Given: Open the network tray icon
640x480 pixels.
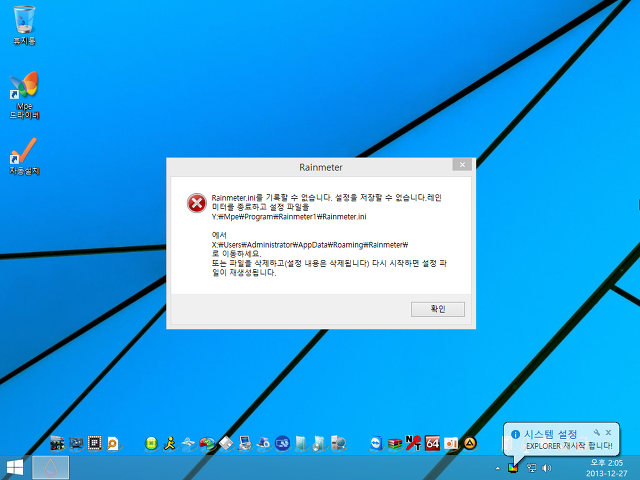Looking at the screenshot, I should click(x=531, y=468).
